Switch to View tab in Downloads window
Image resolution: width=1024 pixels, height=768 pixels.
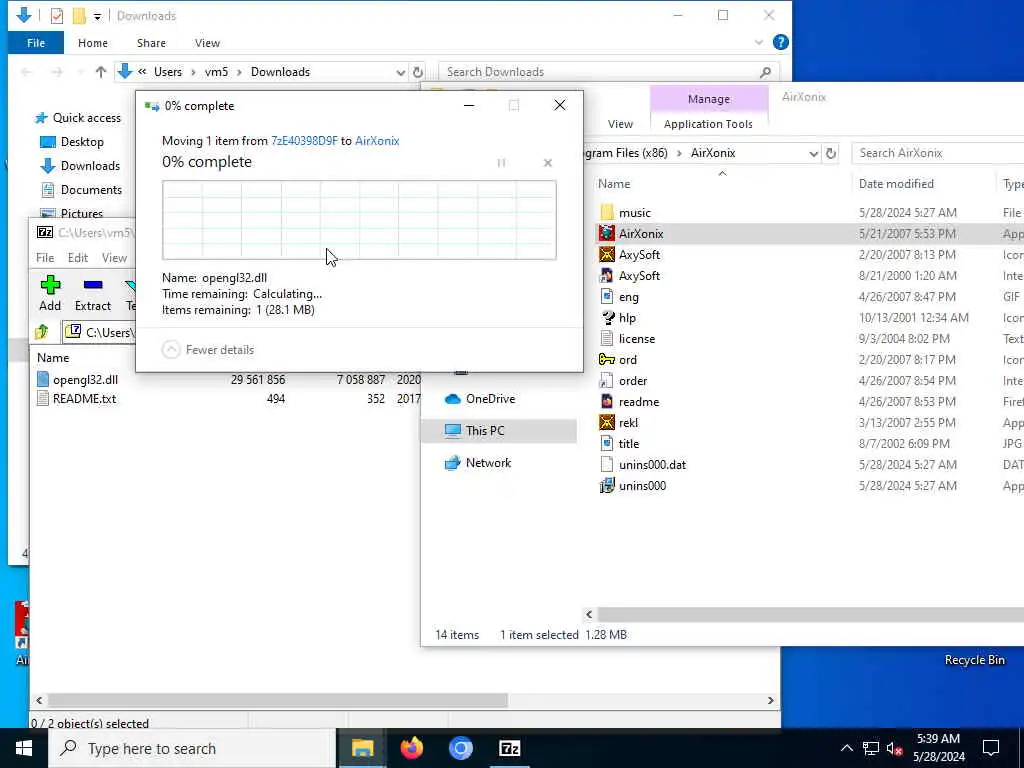point(207,42)
